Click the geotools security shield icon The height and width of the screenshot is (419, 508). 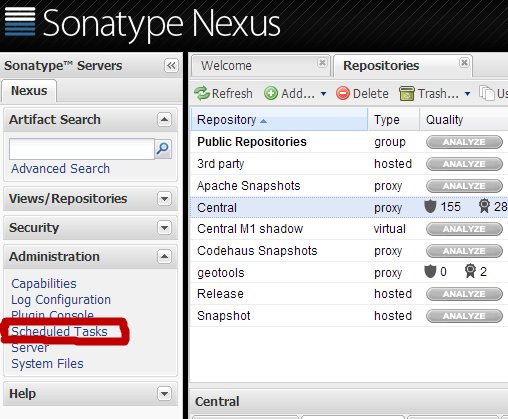point(430,271)
